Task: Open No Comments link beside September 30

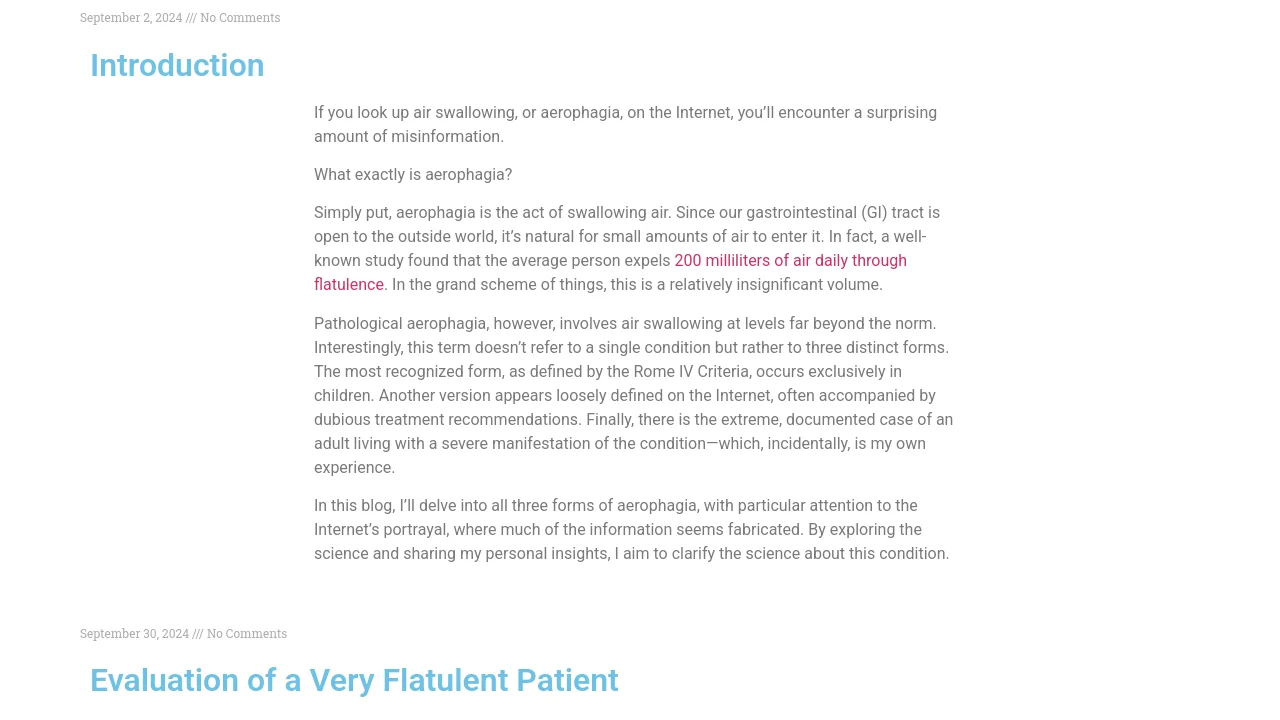Action: [x=247, y=634]
